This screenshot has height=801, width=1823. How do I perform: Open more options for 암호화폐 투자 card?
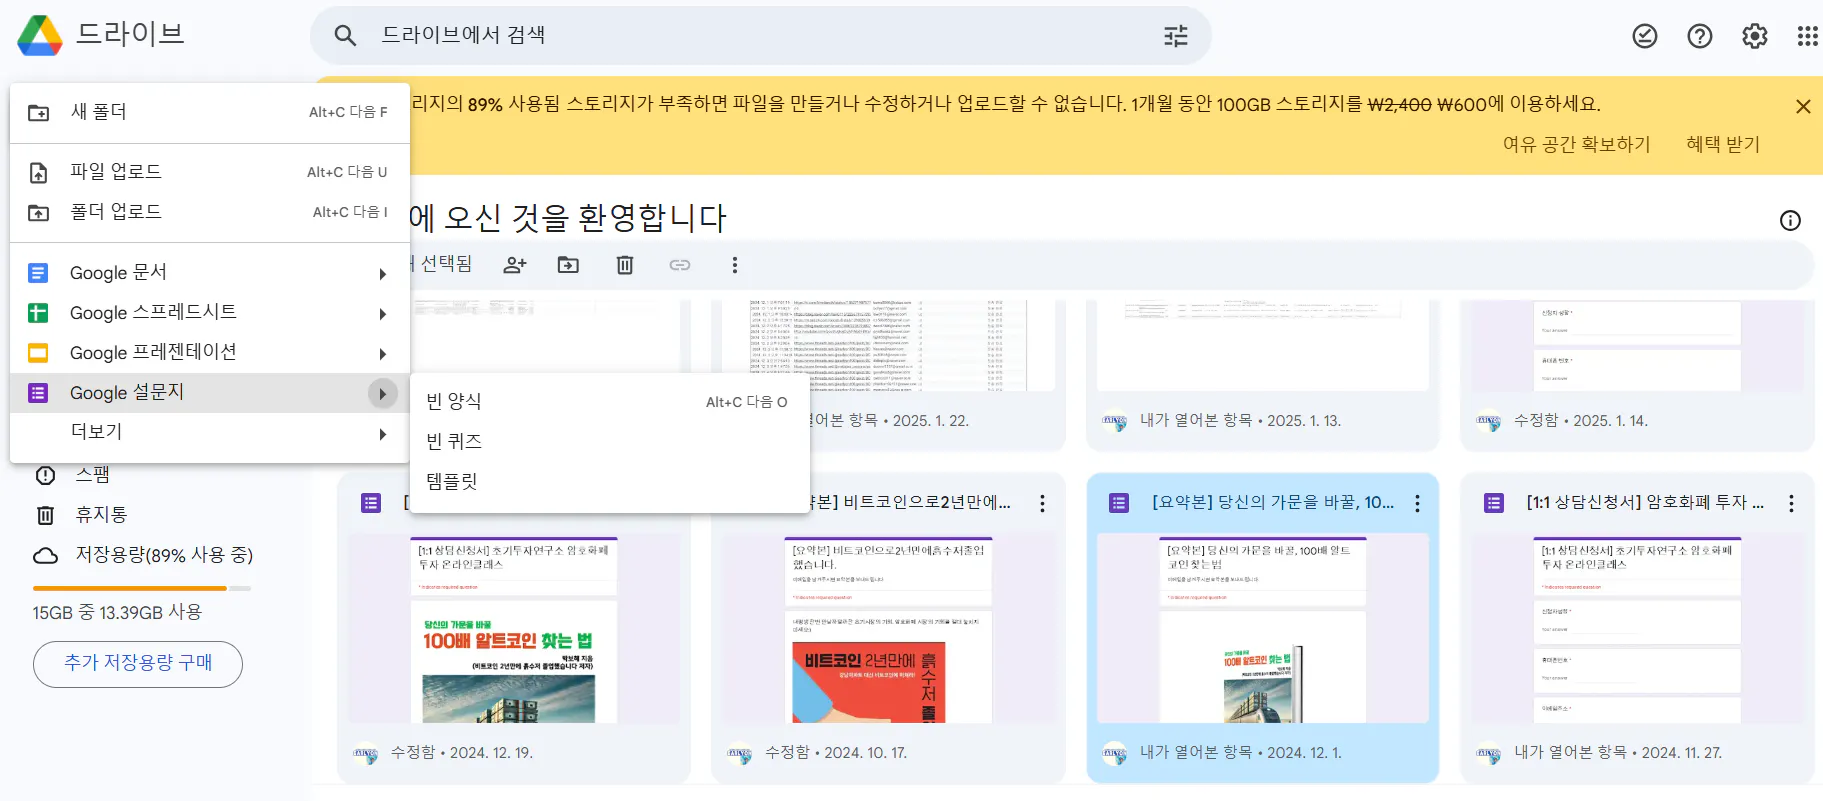point(1791,503)
